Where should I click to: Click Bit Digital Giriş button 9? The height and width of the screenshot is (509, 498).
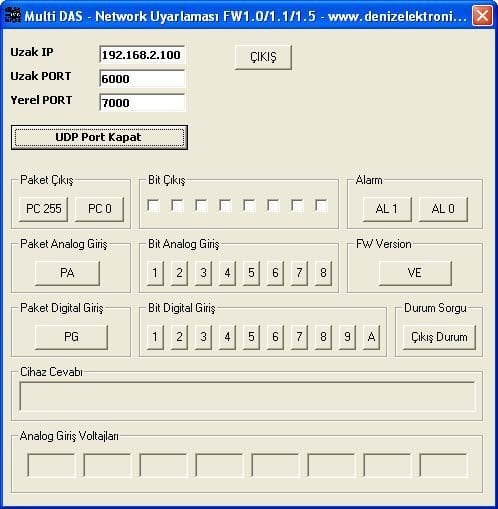point(347,337)
